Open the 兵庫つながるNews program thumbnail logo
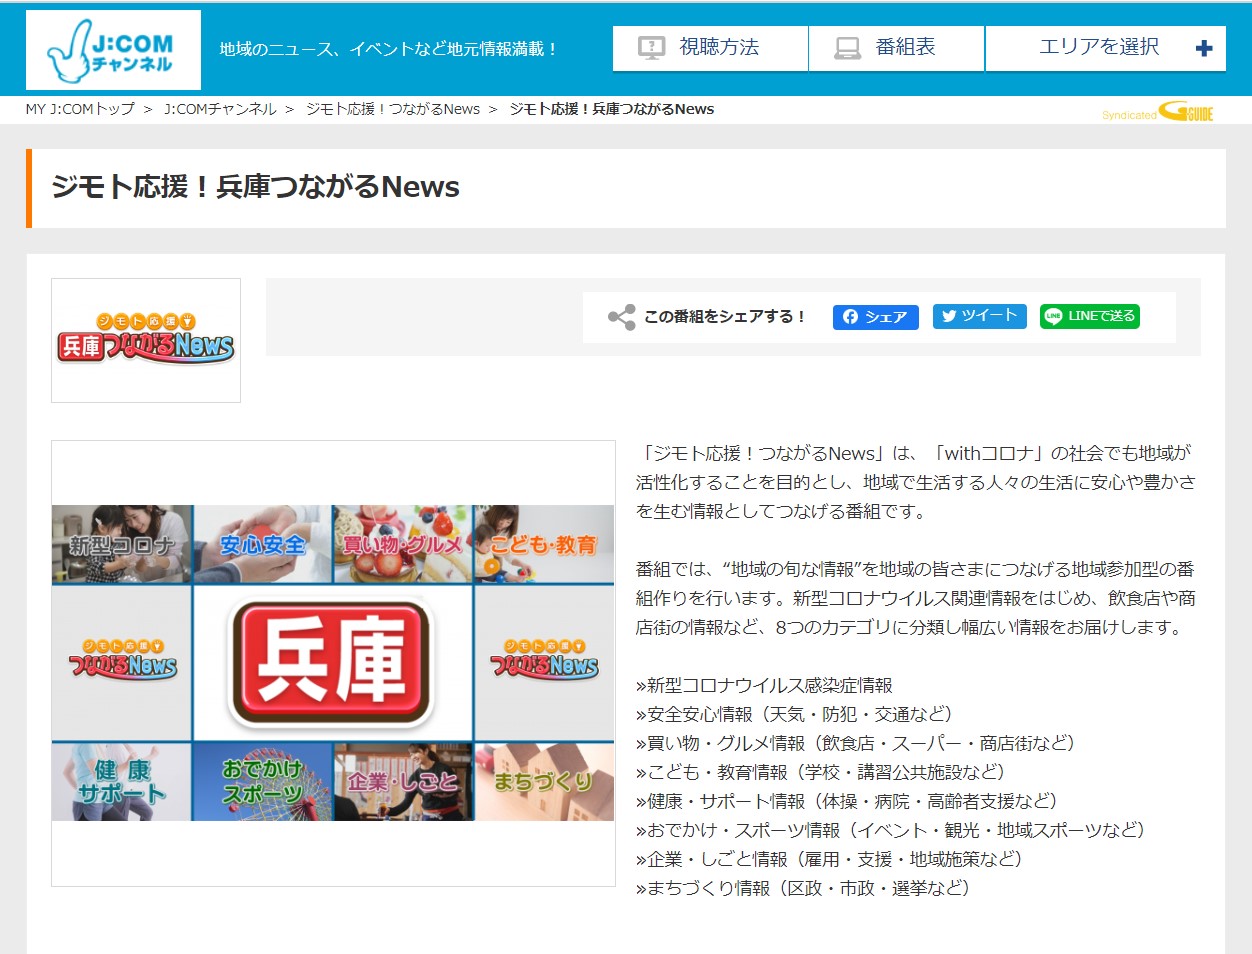1252x954 pixels. pos(145,340)
